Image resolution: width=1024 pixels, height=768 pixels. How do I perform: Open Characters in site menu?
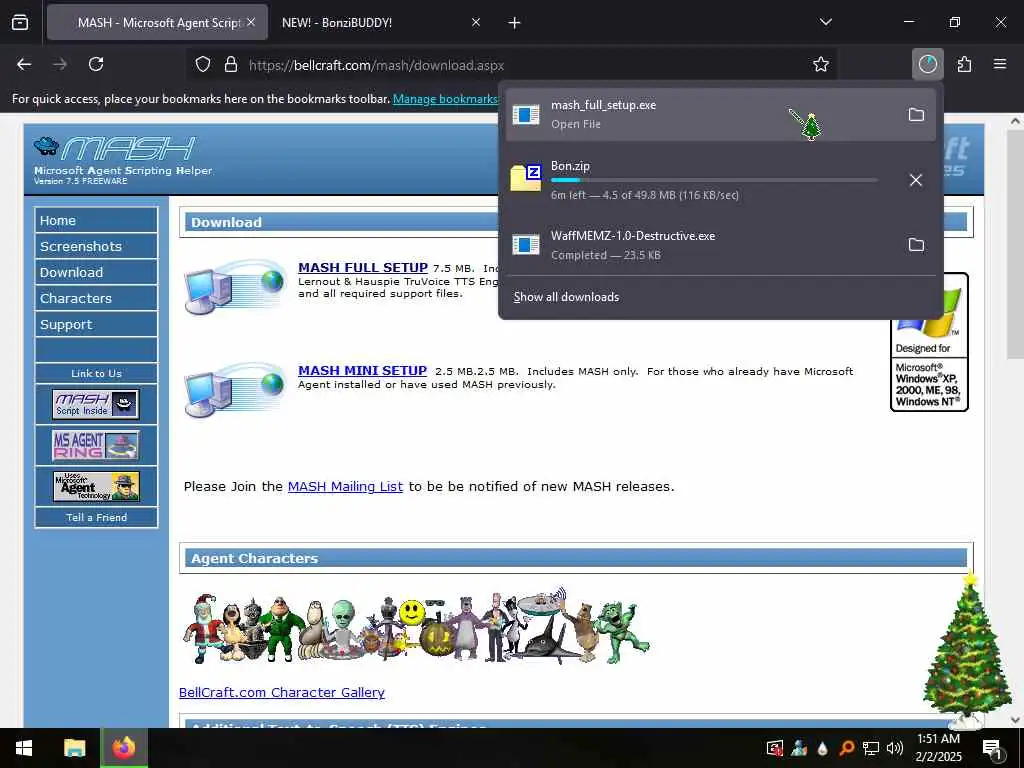click(x=96, y=298)
